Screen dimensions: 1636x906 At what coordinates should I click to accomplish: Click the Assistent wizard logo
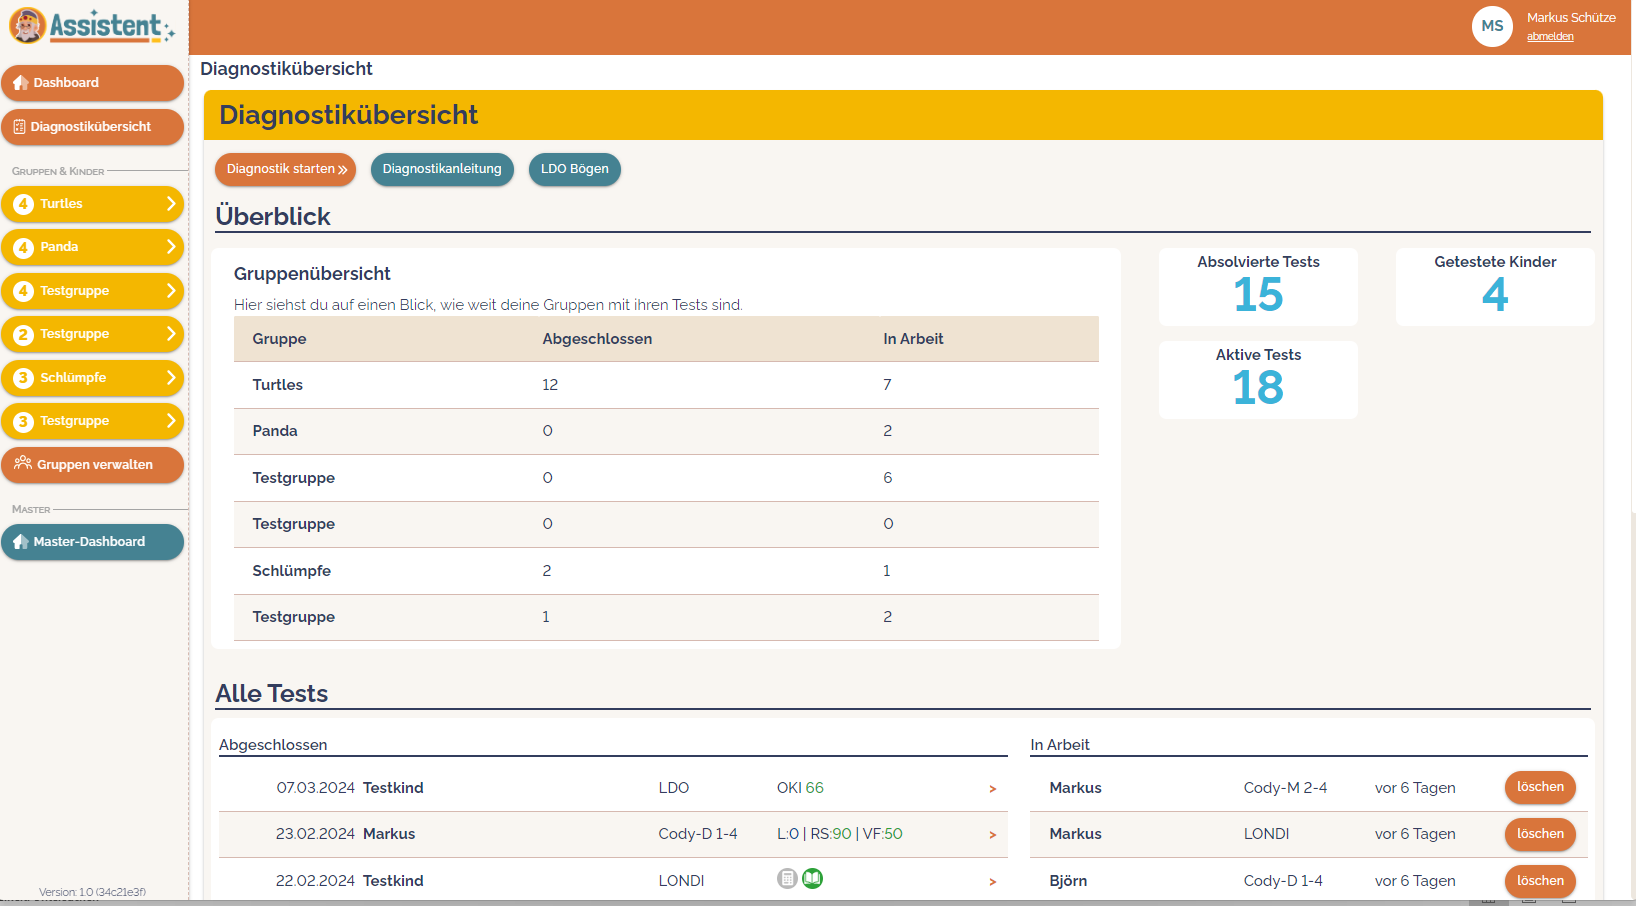(x=27, y=26)
